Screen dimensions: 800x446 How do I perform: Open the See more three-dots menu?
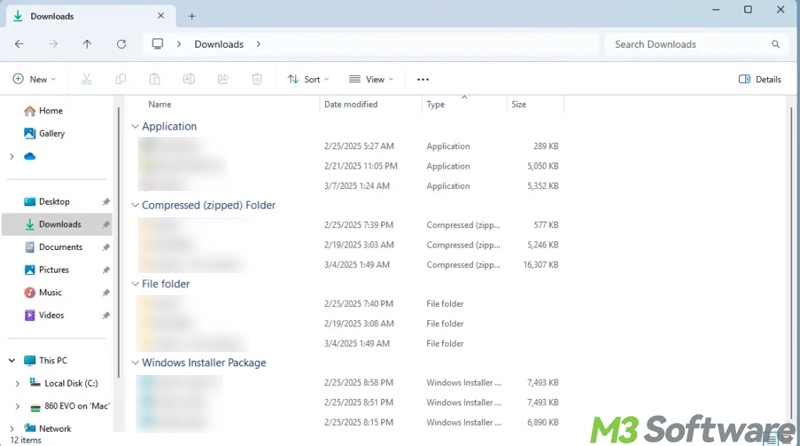coord(423,80)
